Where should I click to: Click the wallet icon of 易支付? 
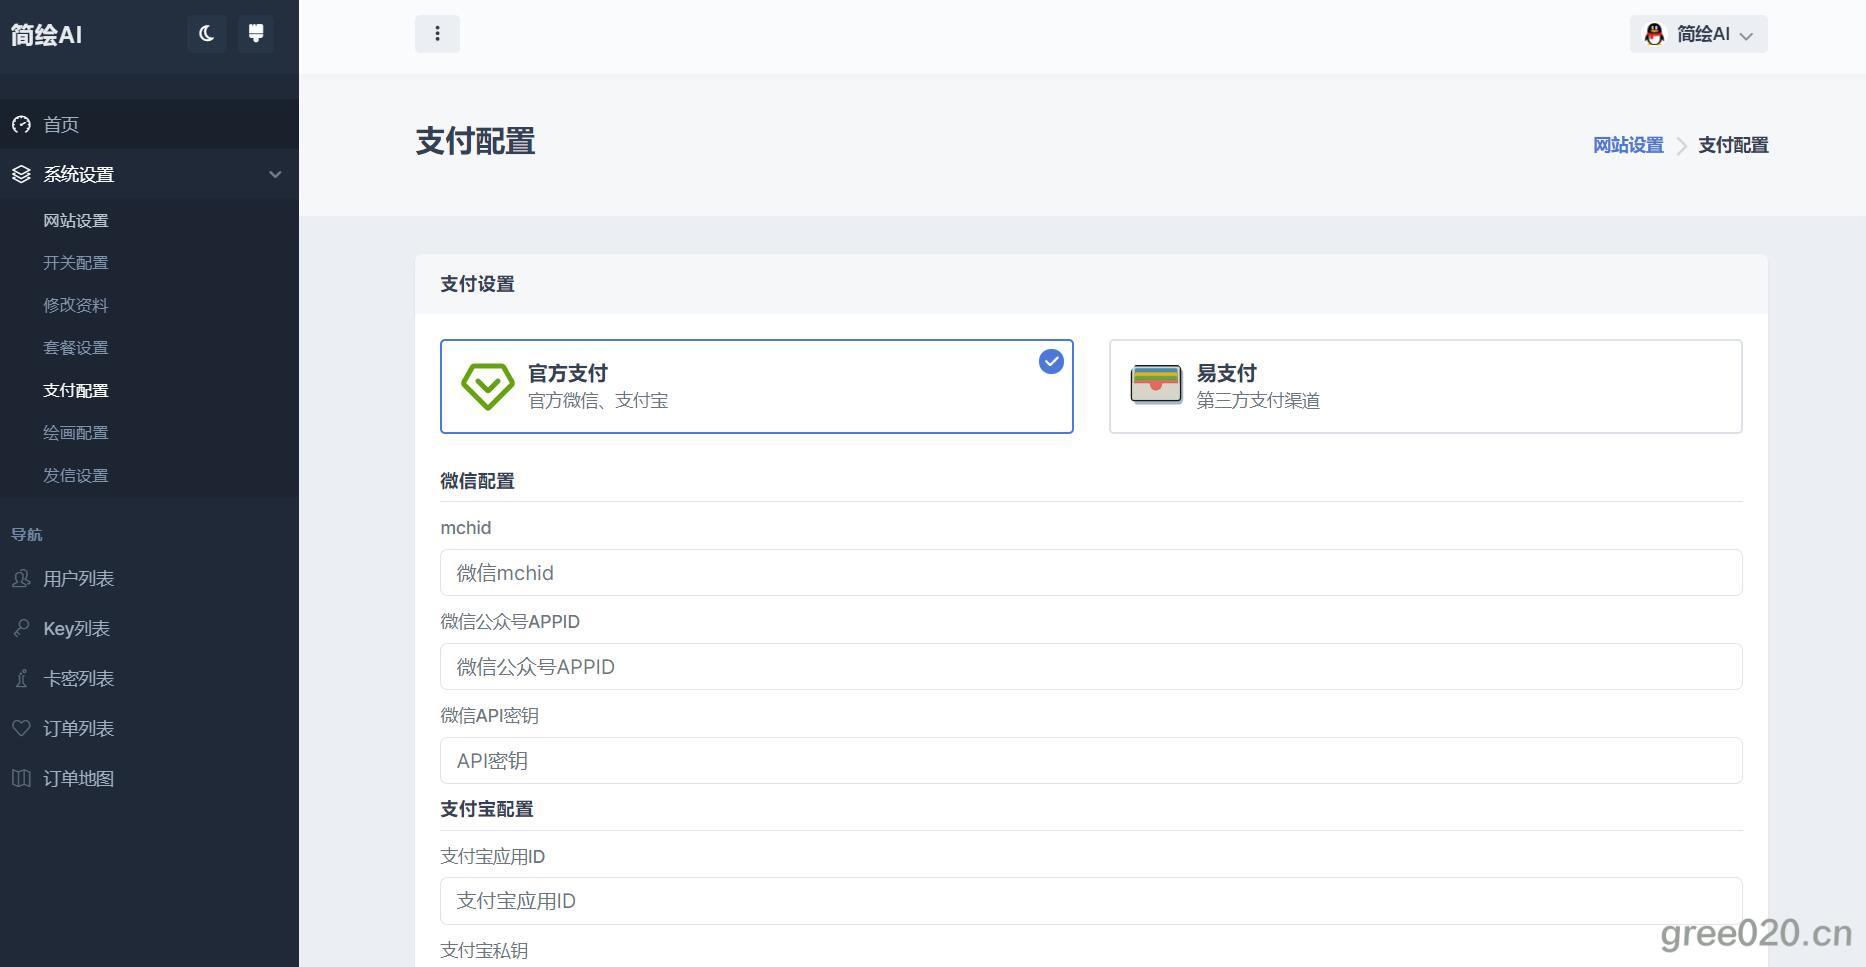click(x=1156, y=385)
